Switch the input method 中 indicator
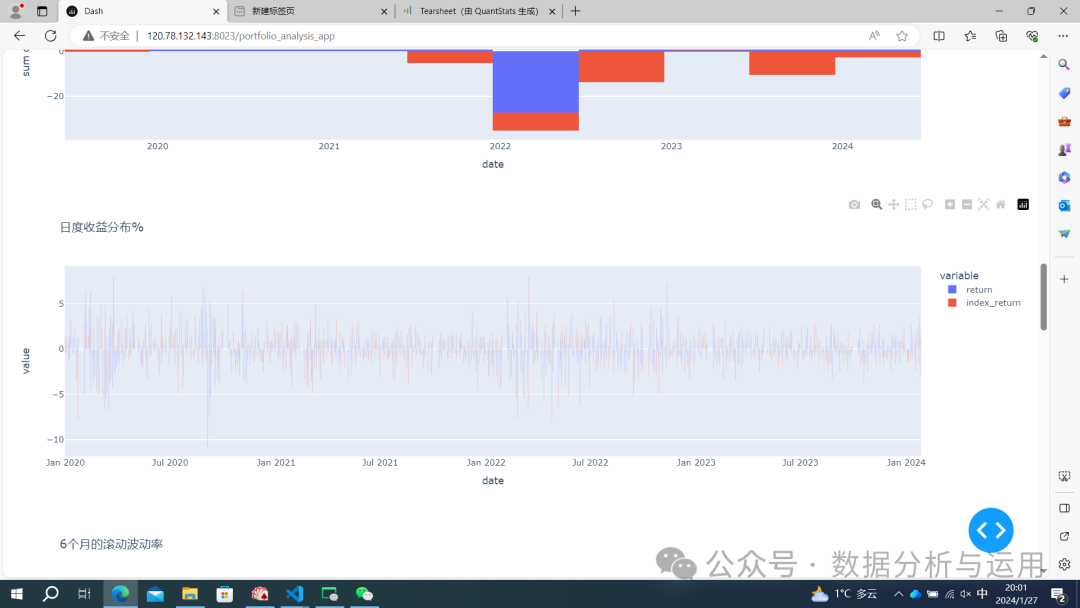Viewport: 1080px width, 608px height. click(x=982, y=594)
